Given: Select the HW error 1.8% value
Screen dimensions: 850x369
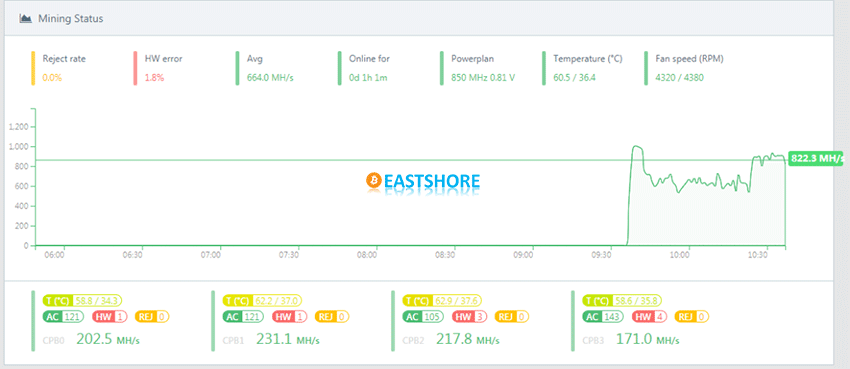Looking at the screenshot, I should [154, 77].
